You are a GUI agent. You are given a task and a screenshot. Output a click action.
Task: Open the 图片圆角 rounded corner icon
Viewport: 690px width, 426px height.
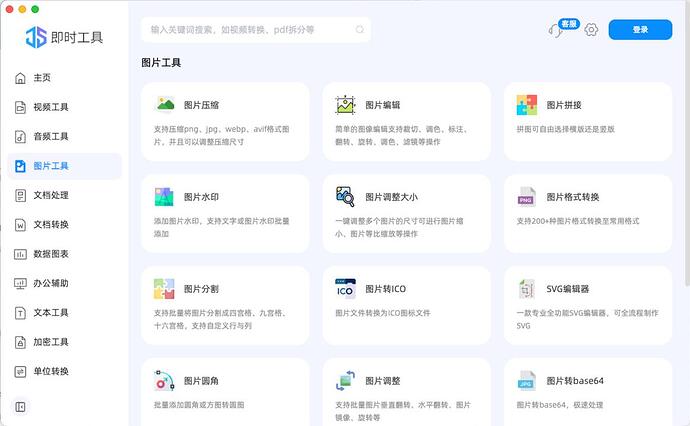coord(165,380)
